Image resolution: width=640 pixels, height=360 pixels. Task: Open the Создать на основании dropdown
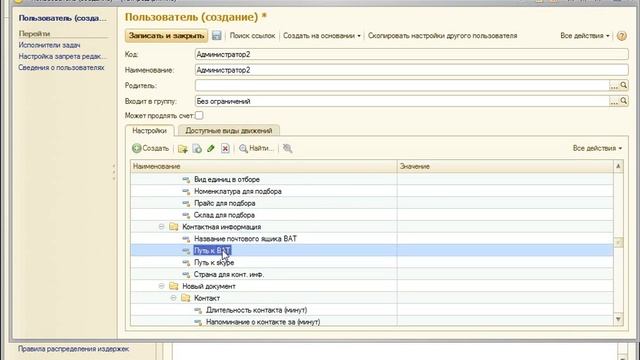[x=322, y=36]
